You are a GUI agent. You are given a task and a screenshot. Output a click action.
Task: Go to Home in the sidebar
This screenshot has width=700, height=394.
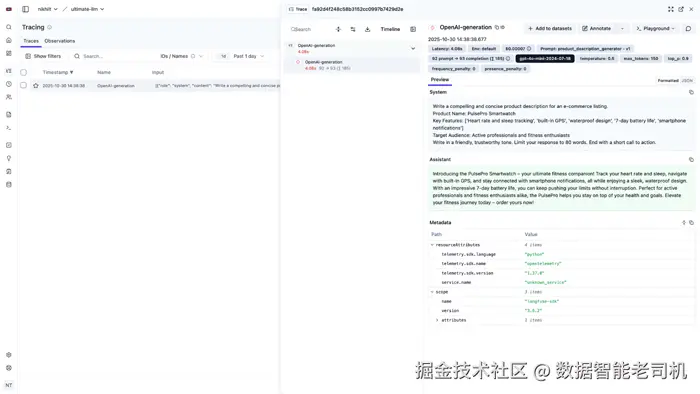pyautogui.click(x=8, y=40)
